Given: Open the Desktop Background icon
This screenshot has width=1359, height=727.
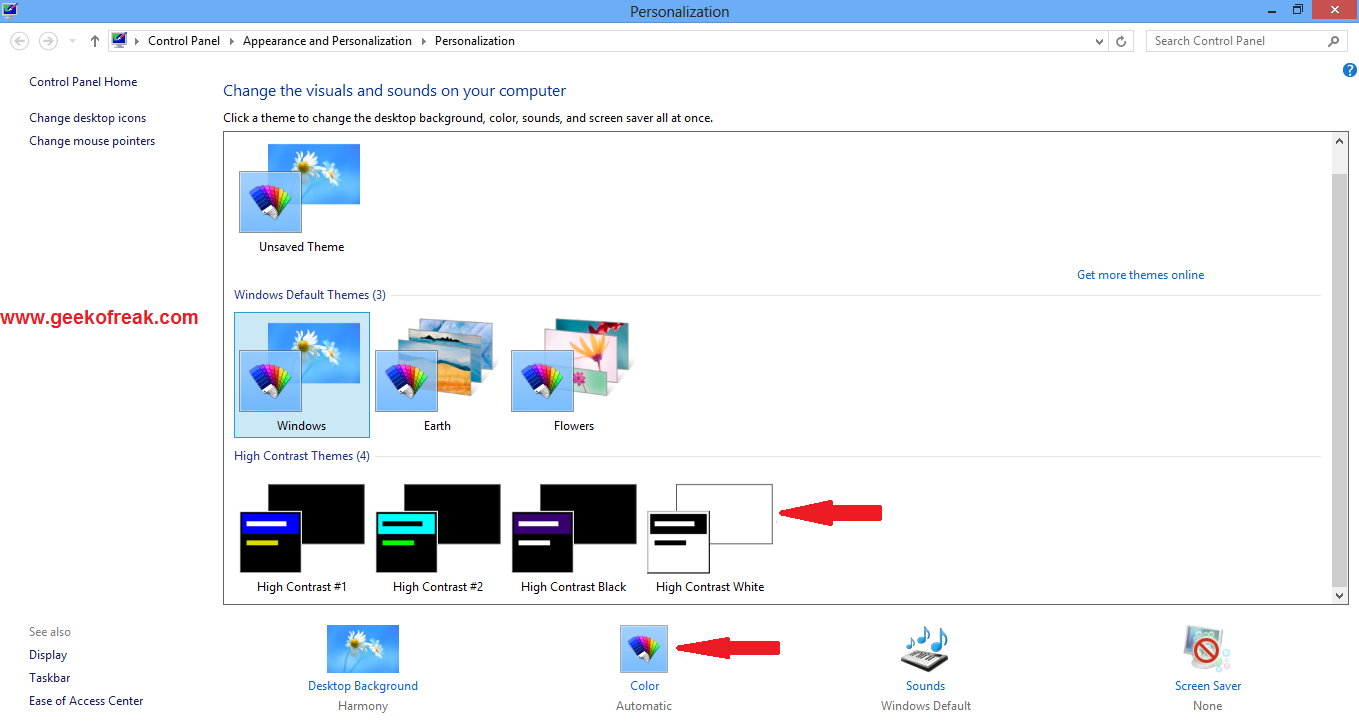Looking at the screenshot, I should click(x=363, y=649).
